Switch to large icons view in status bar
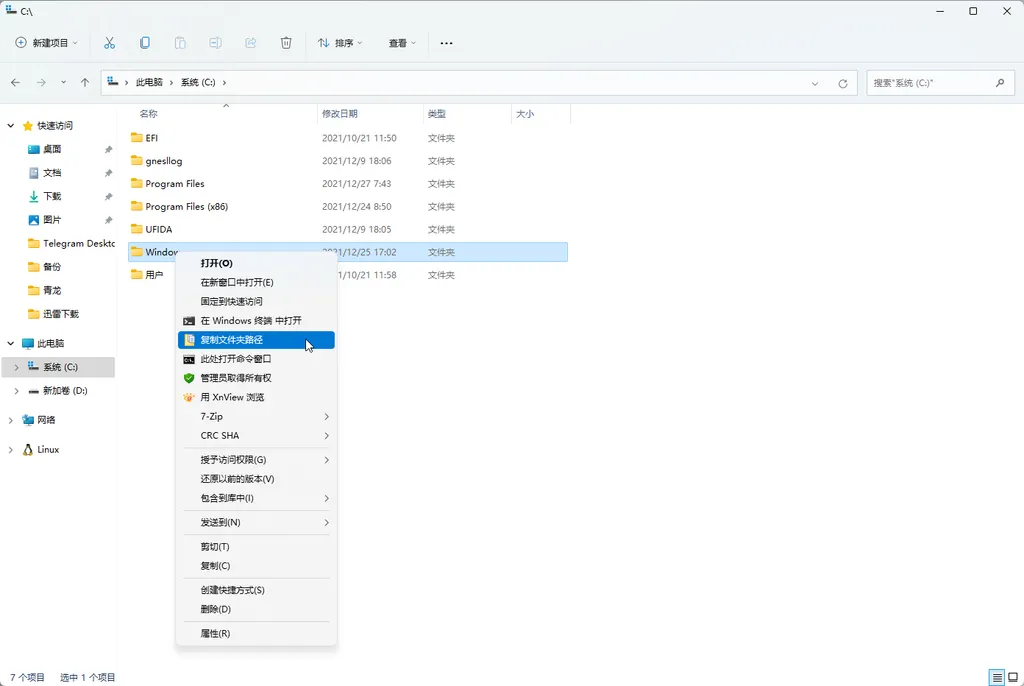This screenshot has height=686, width=1024. 1013,678
